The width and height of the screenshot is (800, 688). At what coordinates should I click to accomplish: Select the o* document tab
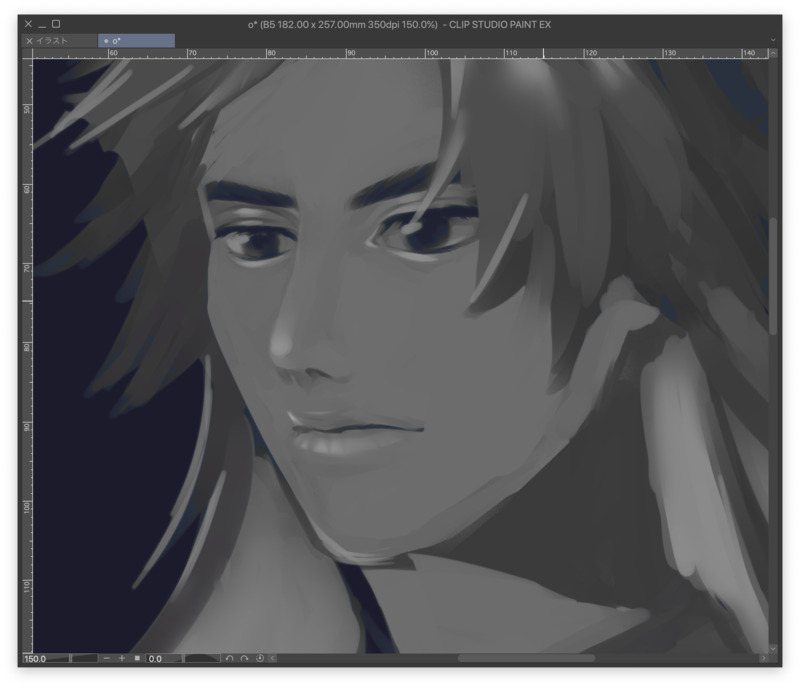coord(136,41)
